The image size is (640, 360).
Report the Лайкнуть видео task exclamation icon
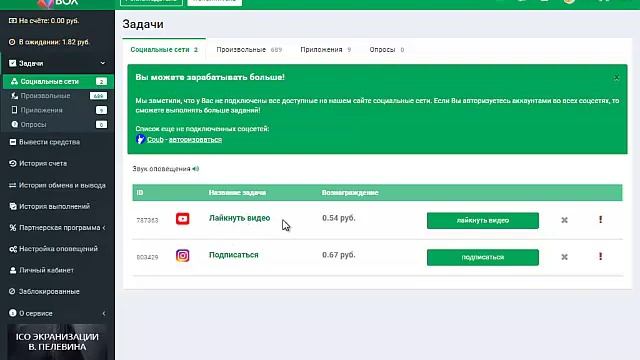click(x=600, y=220)
